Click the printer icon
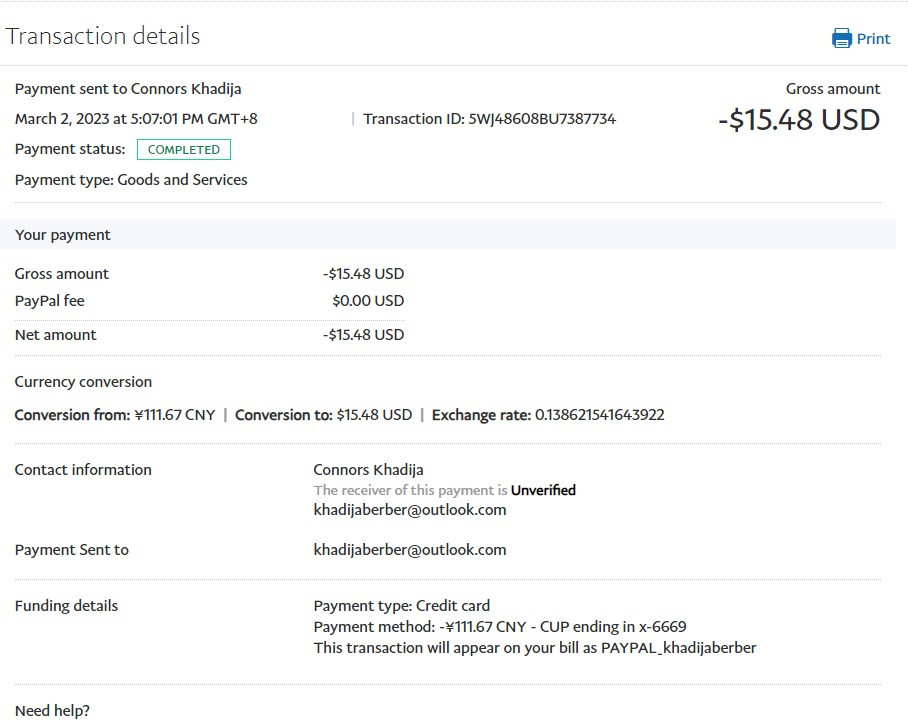This screenshot has width=908, height=722. tap(841, 38)
